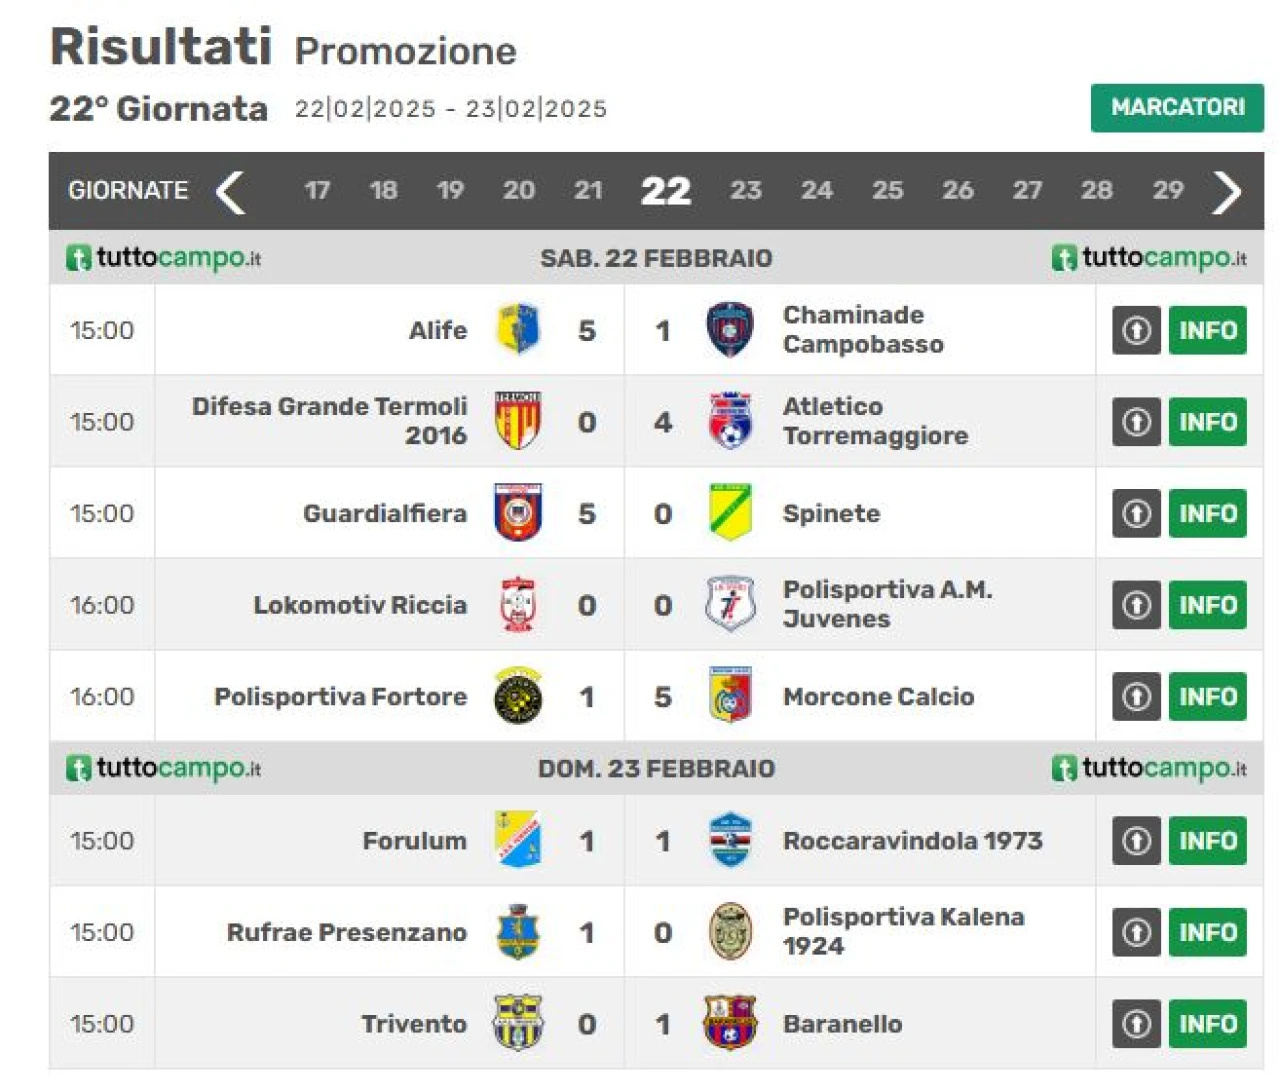Select the Spinete green-yellow crest
The image size is (1280, 1091).
point(730,513)
